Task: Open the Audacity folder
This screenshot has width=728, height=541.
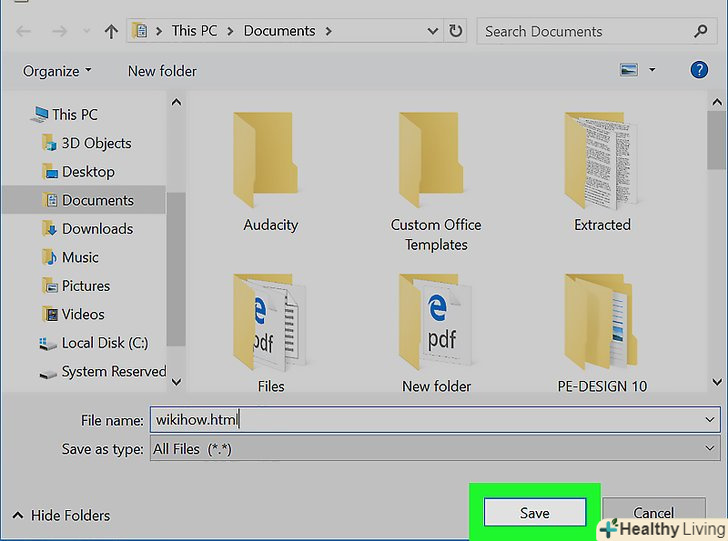Action: (270, 170)
